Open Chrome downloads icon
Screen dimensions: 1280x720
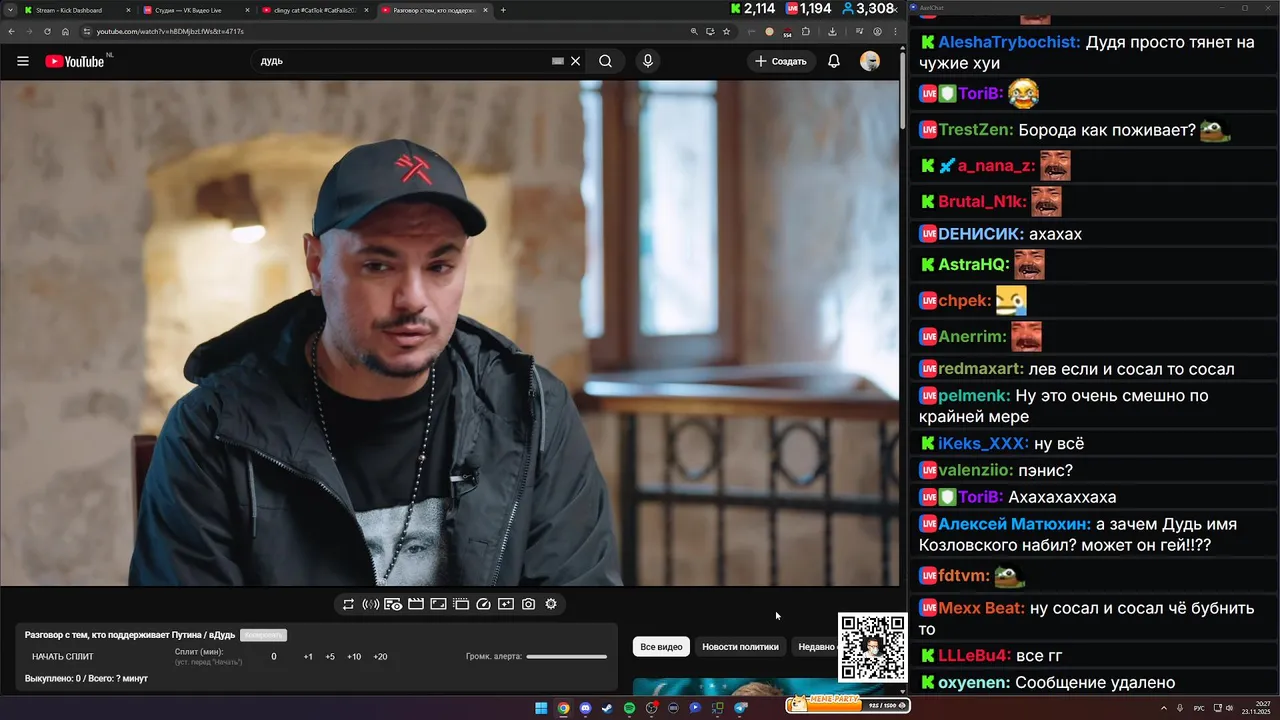coord(832,31)
